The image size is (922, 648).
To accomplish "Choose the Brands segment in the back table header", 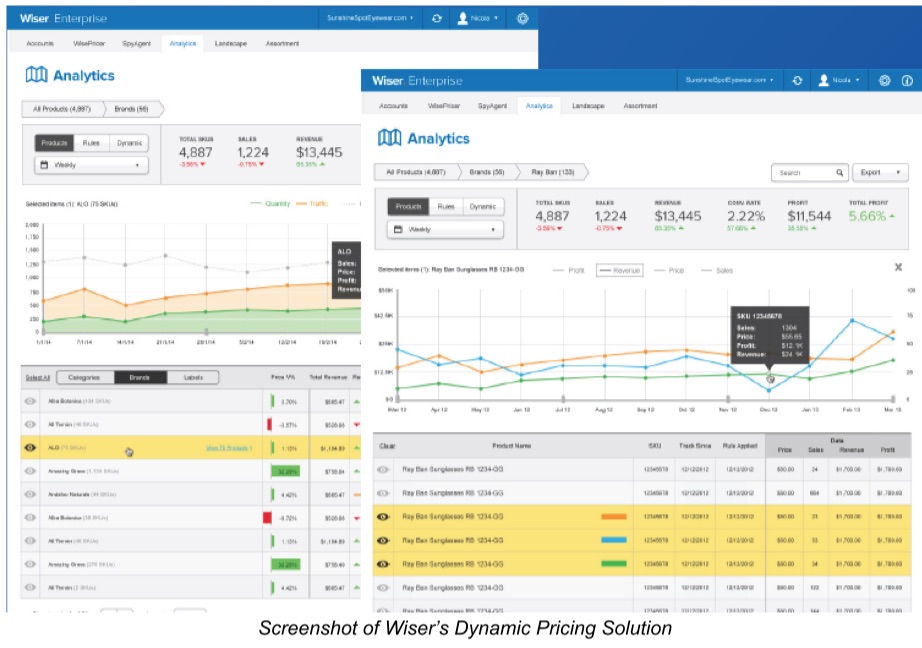I will click(x=140, y=378).
